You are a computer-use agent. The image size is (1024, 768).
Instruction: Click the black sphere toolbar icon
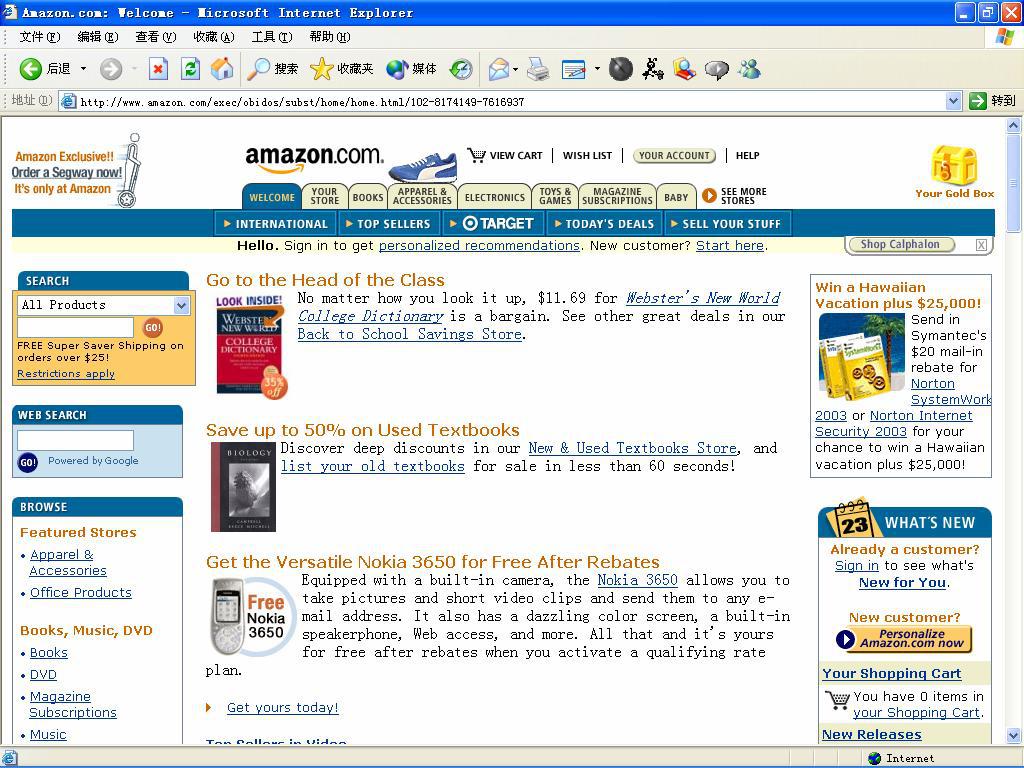tap(620, 69)
